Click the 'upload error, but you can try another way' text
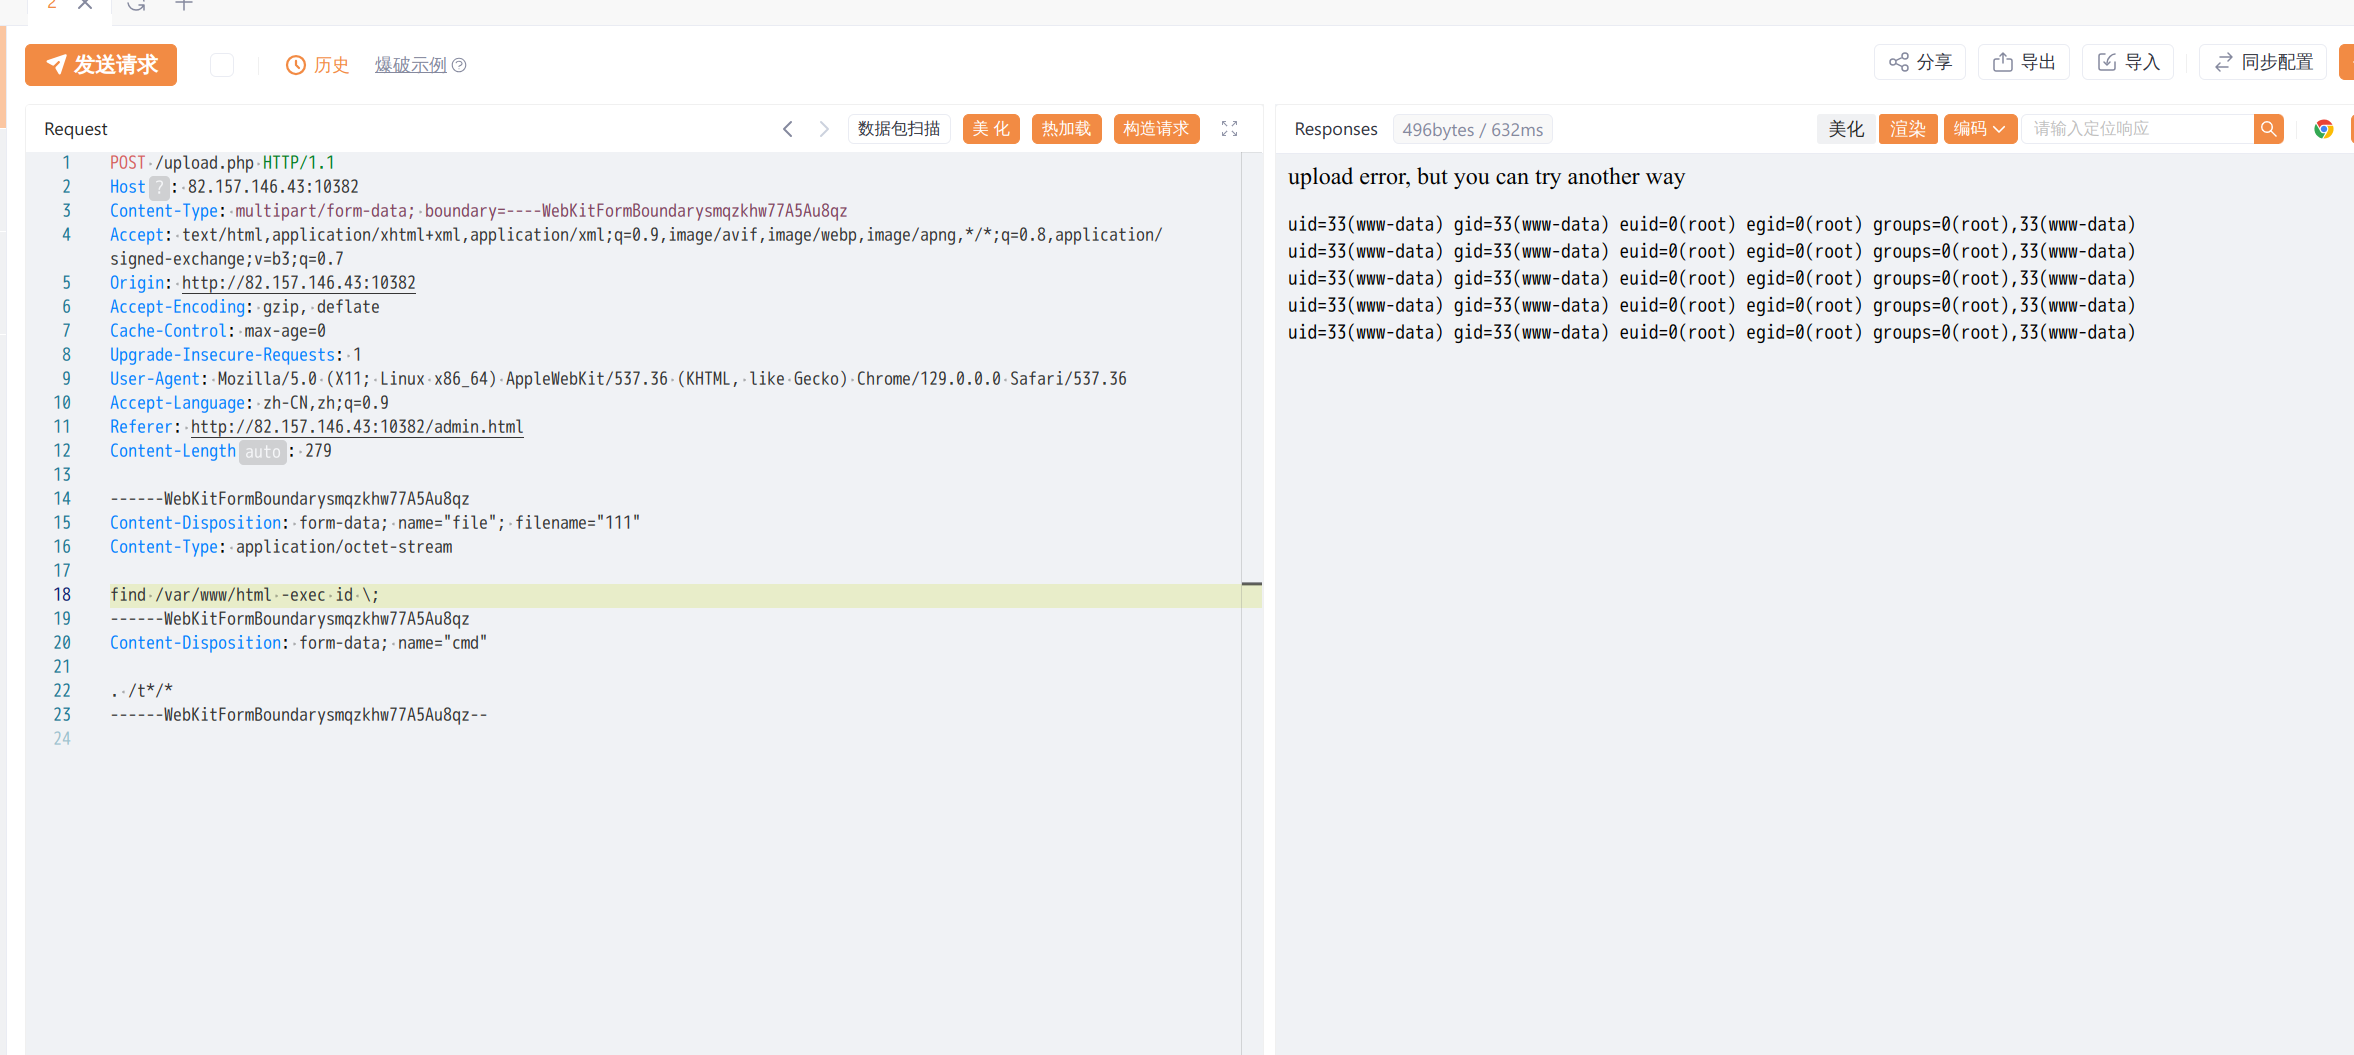This screenshot has height=1055, width=2354. [1486, 177]
